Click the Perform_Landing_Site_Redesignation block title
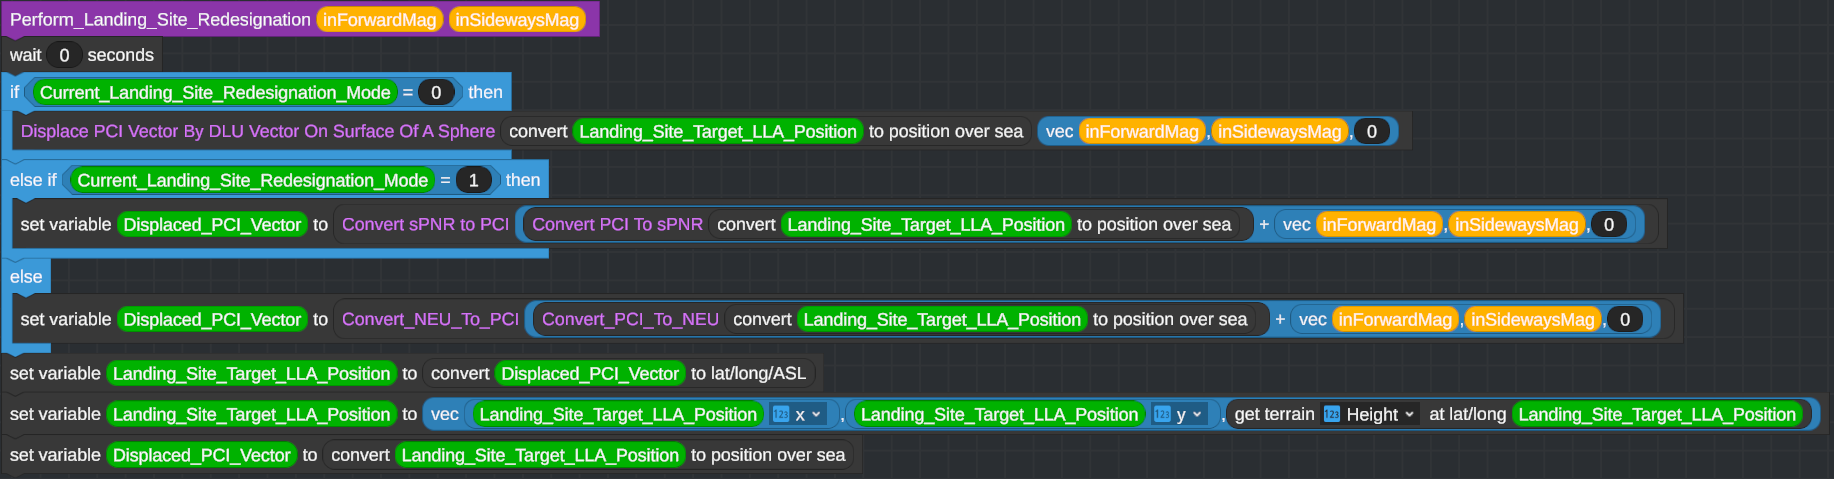 click(x=160, y=20)
